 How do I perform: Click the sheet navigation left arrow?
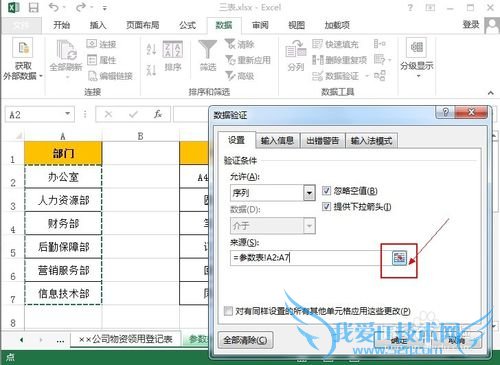[x=22, y=340]
